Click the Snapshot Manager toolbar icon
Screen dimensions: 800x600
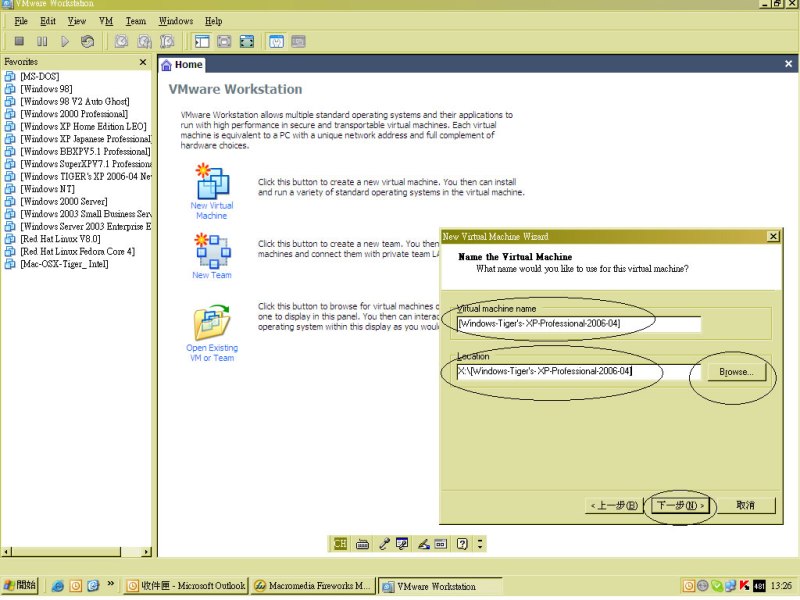pos(167,41)
